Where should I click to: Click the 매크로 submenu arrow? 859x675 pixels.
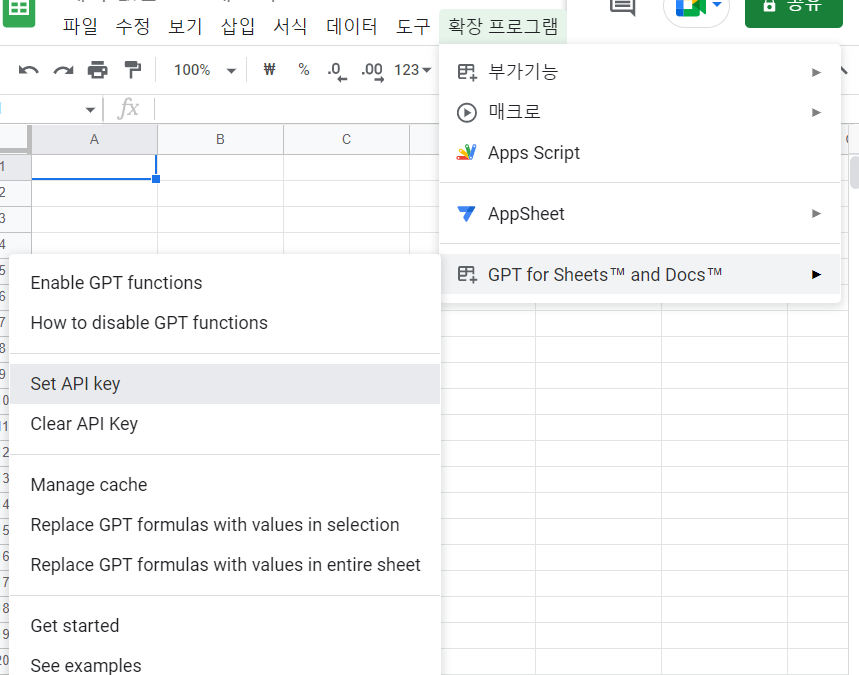[x=816, y=112]
